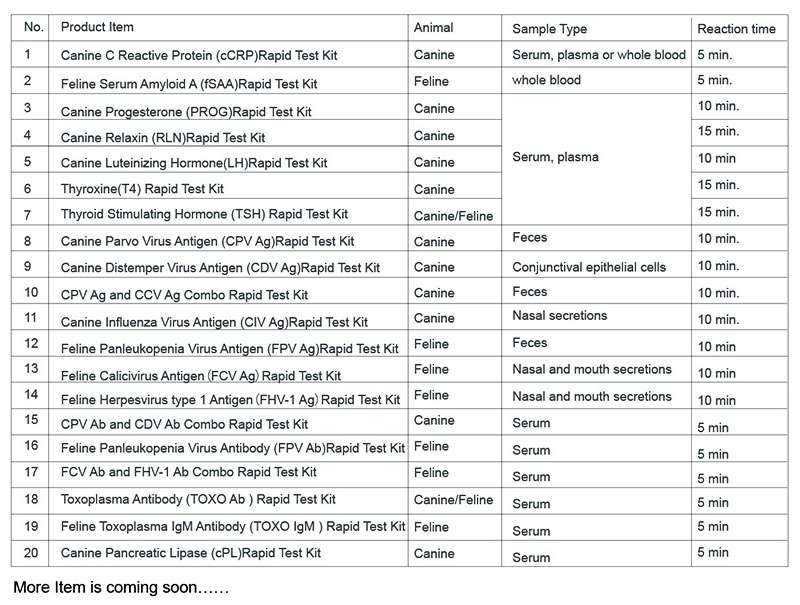Click the "Product Item" column header
Image resolution: width=800 pixels, height=605 pixels.
tap(97, 27)
